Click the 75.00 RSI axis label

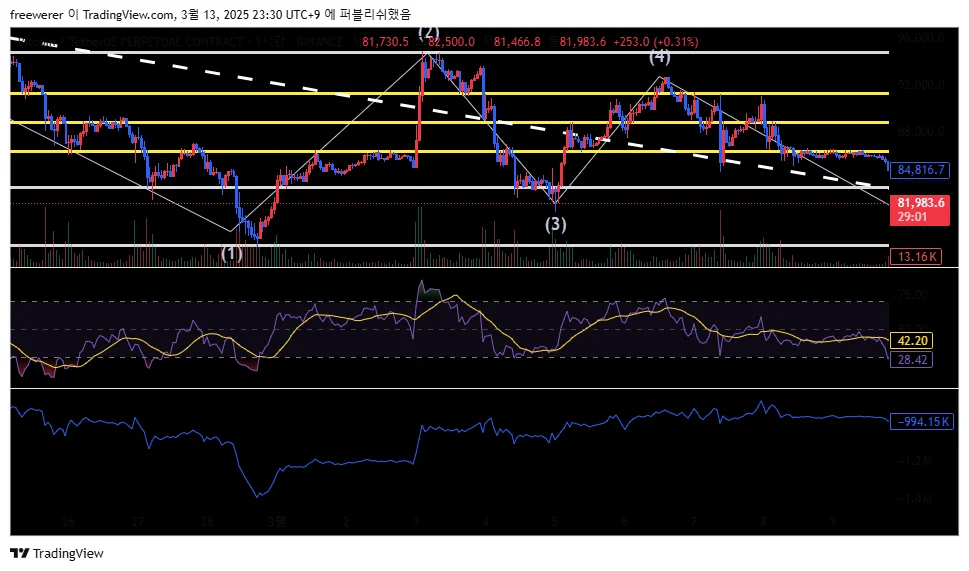tap(912, 295)
